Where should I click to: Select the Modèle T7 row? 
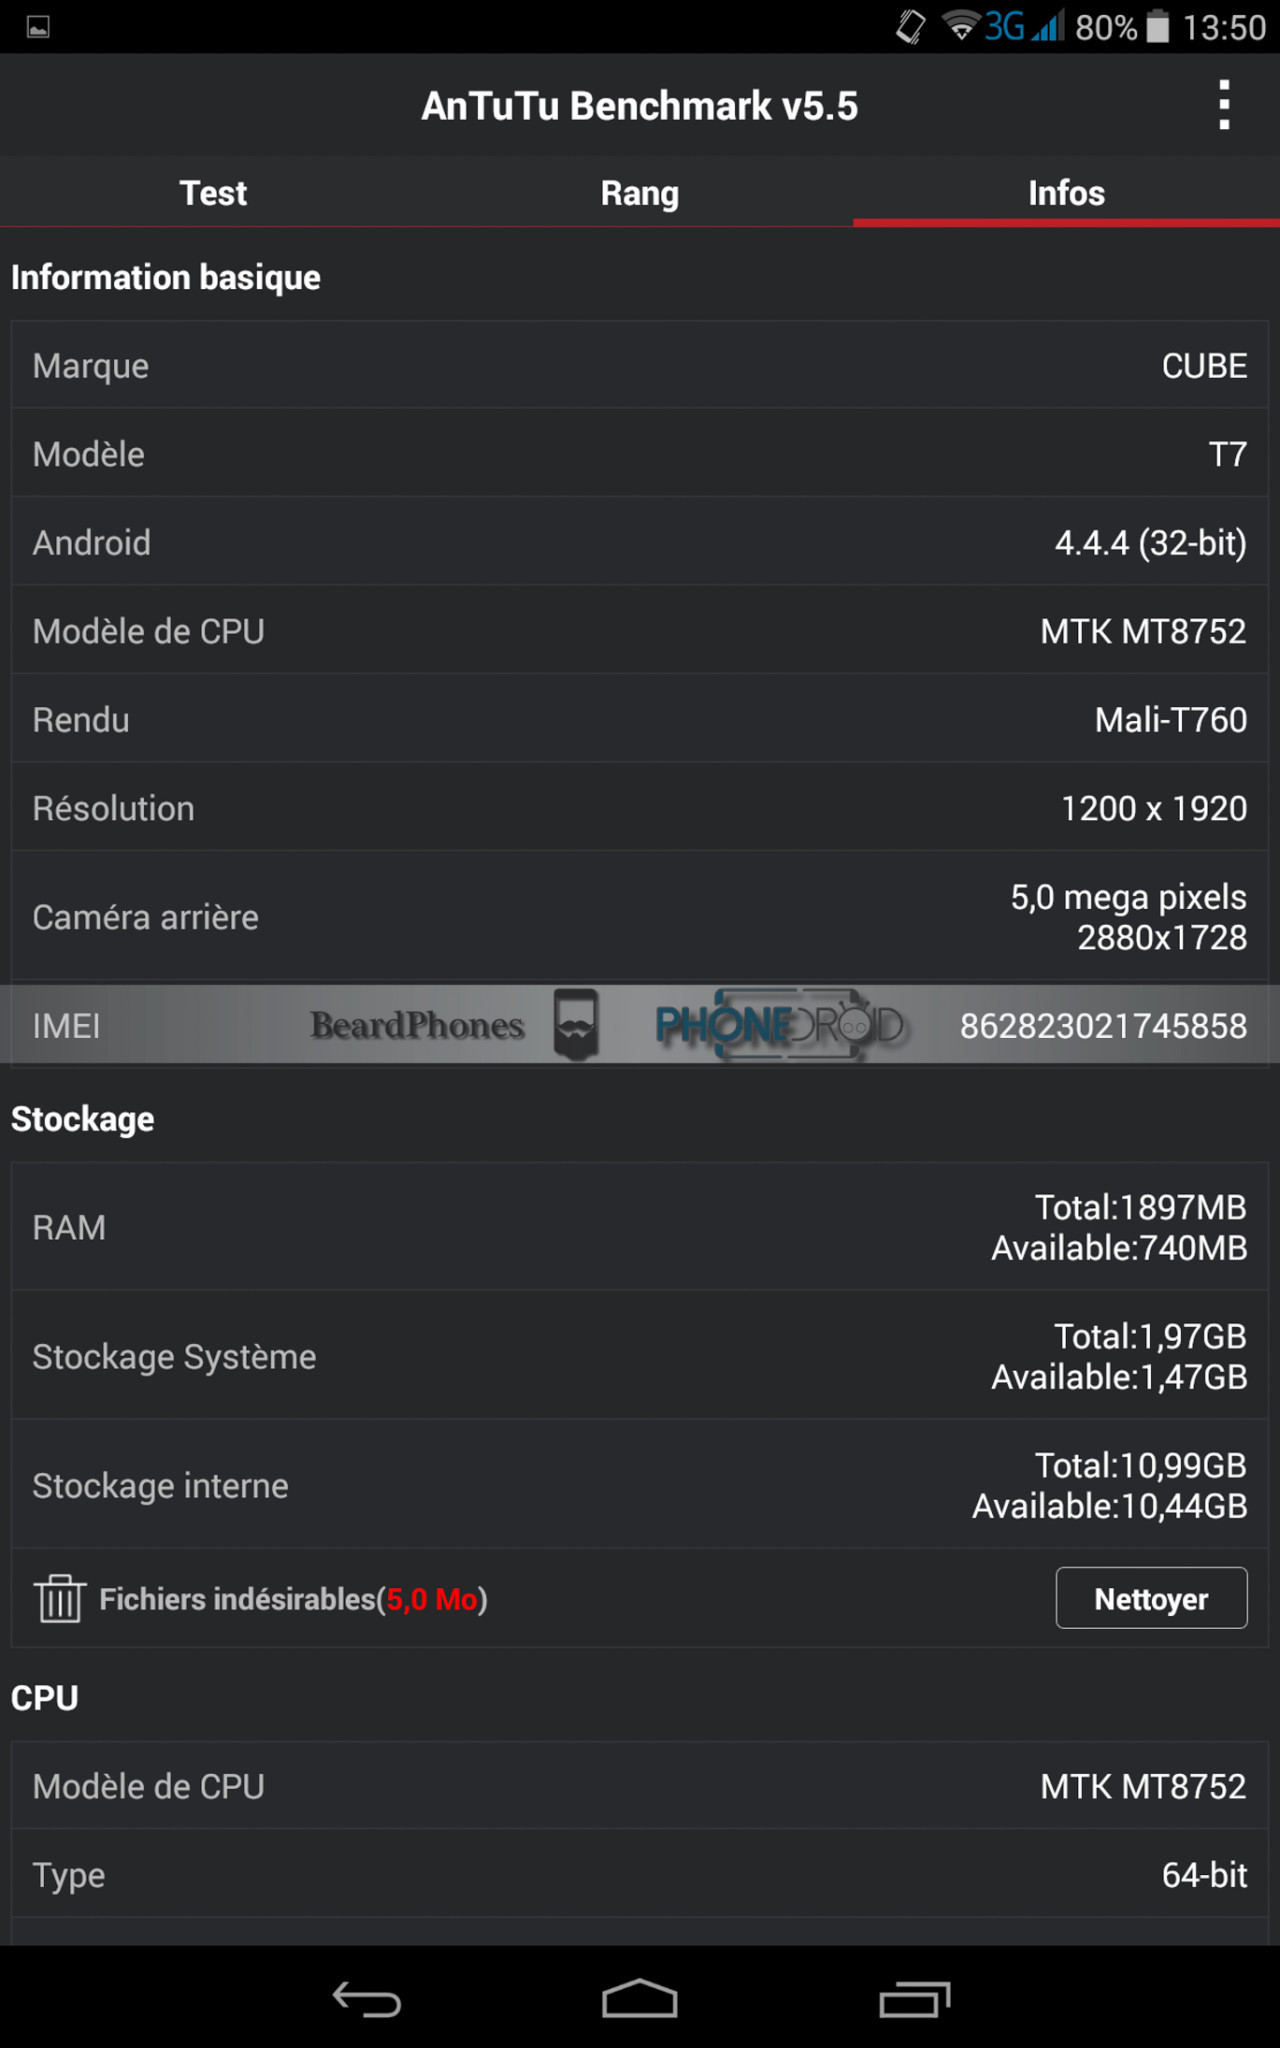click(x=640, y=453)
